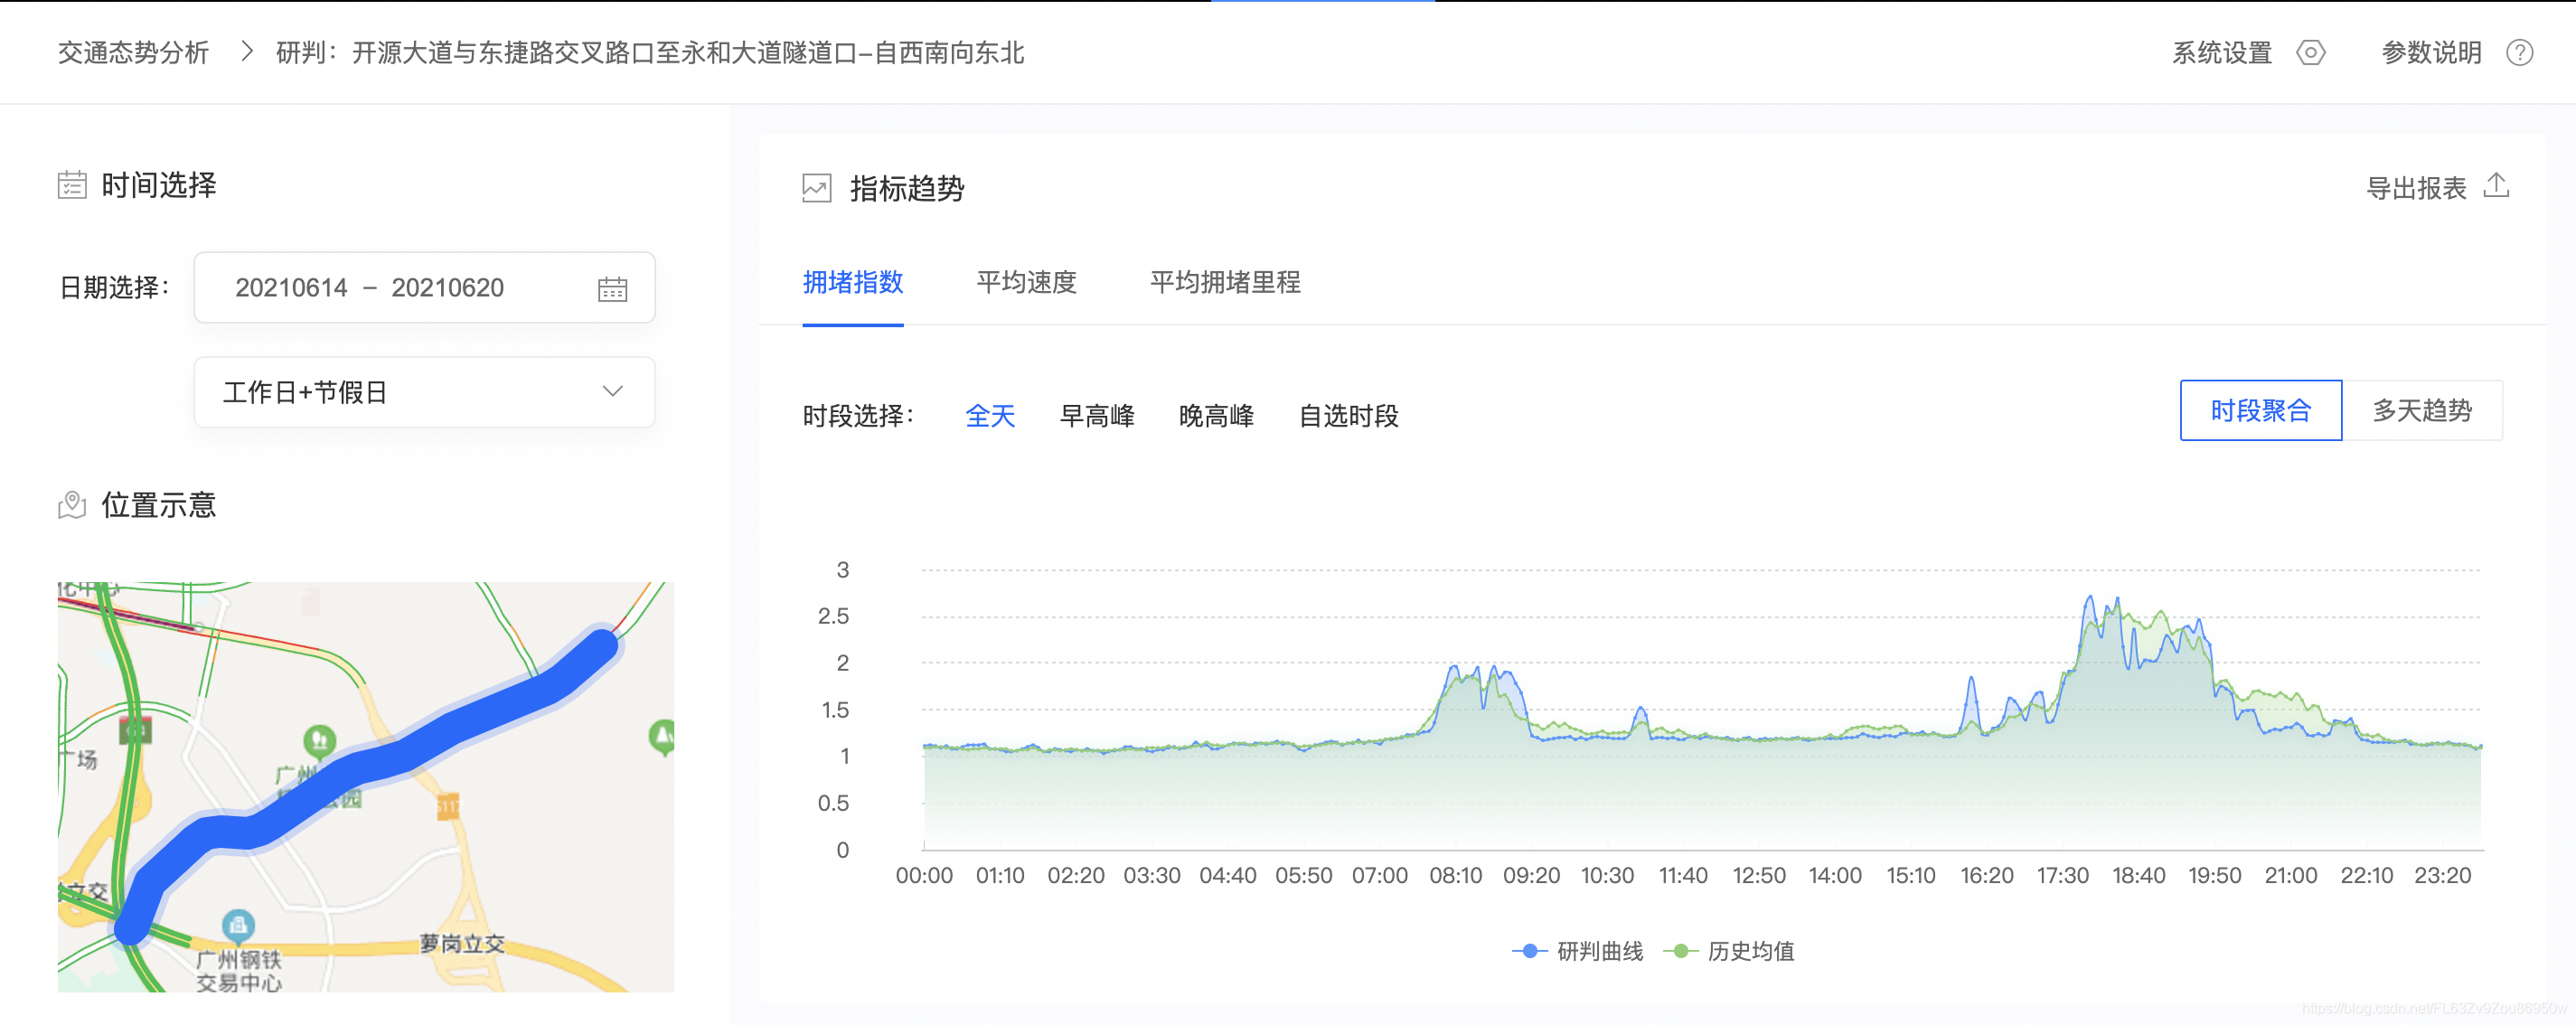Toggle the 历史均值 legend entry

coord(1760,953)
